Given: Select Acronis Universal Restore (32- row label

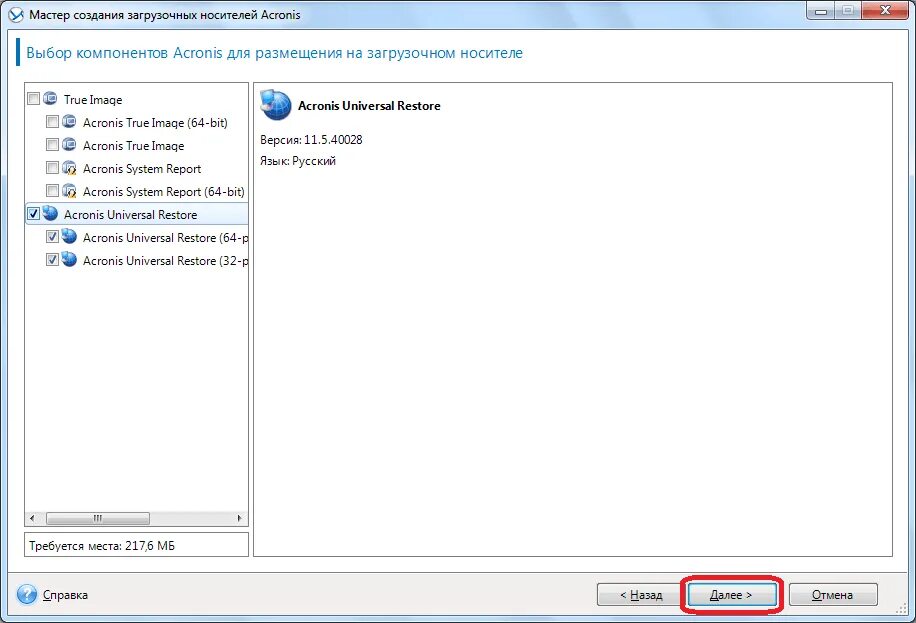Looking at the screenshot, I should coord(165,261).
